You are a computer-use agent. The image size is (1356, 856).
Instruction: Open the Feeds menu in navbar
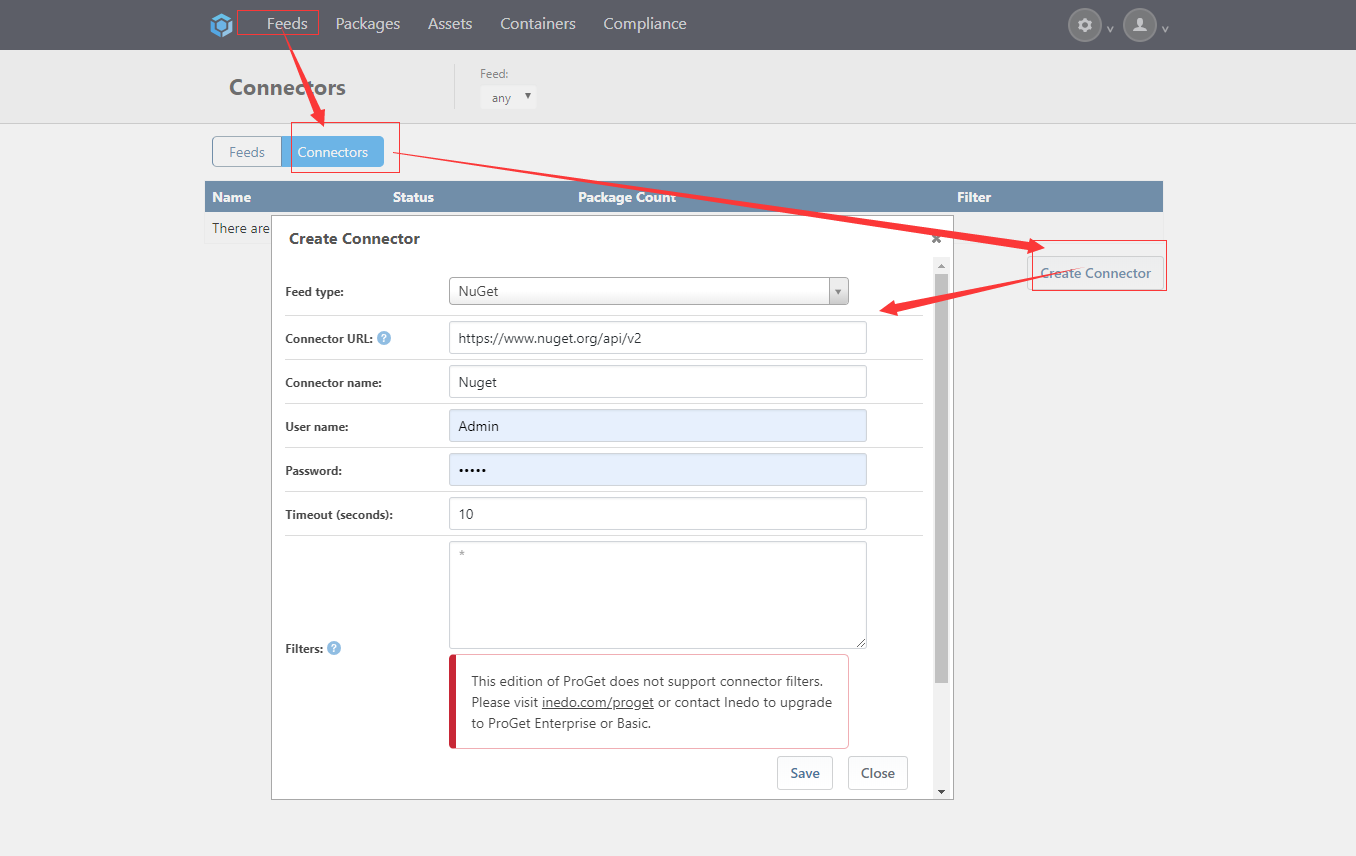(x=287, y=23)
